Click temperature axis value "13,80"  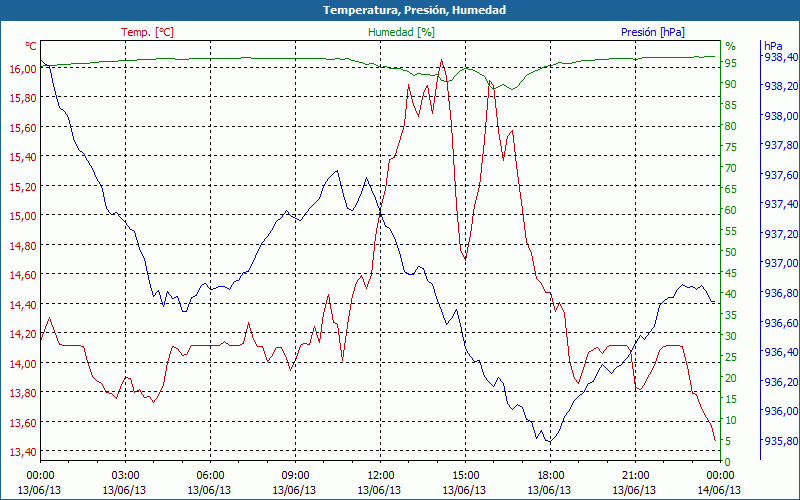tap(23, 393)
